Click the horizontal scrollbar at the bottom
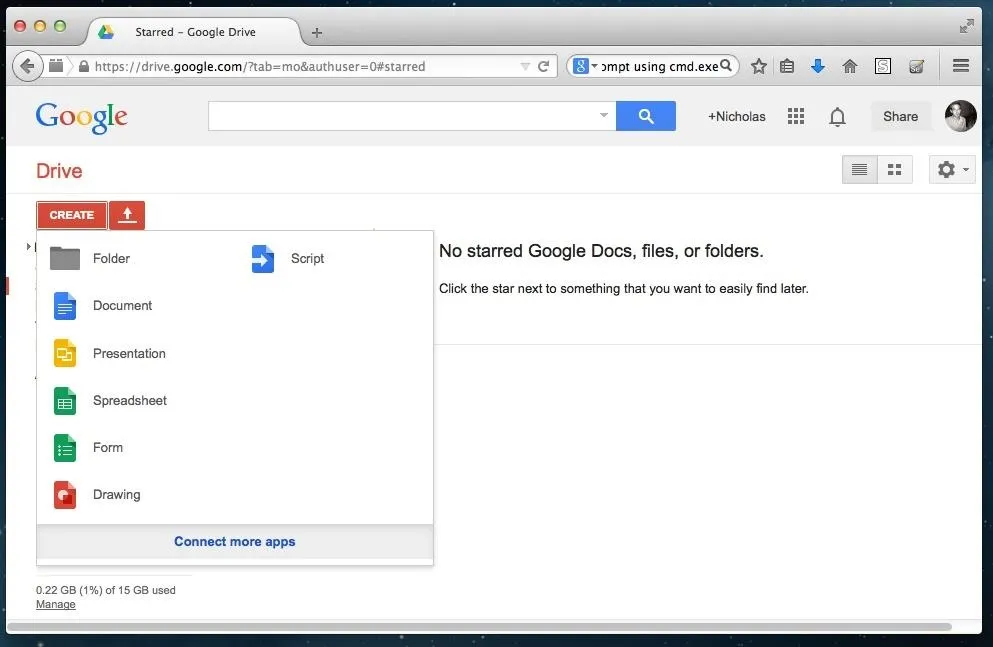993x647 pixels. click(479, 627)
